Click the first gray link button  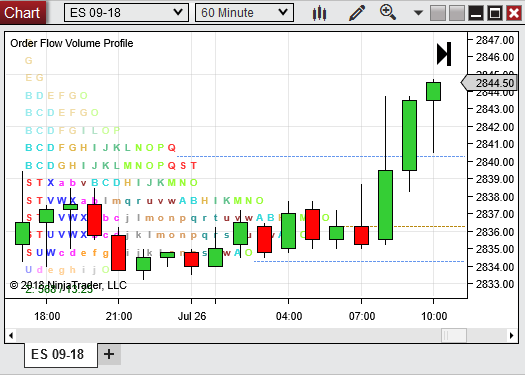point(438,13)
